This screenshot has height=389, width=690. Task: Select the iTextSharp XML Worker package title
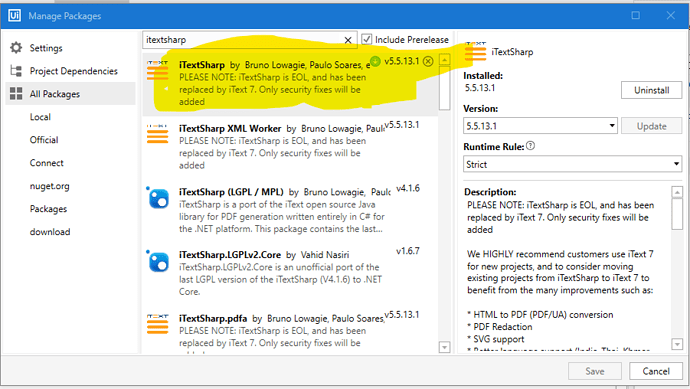(230, 128)
